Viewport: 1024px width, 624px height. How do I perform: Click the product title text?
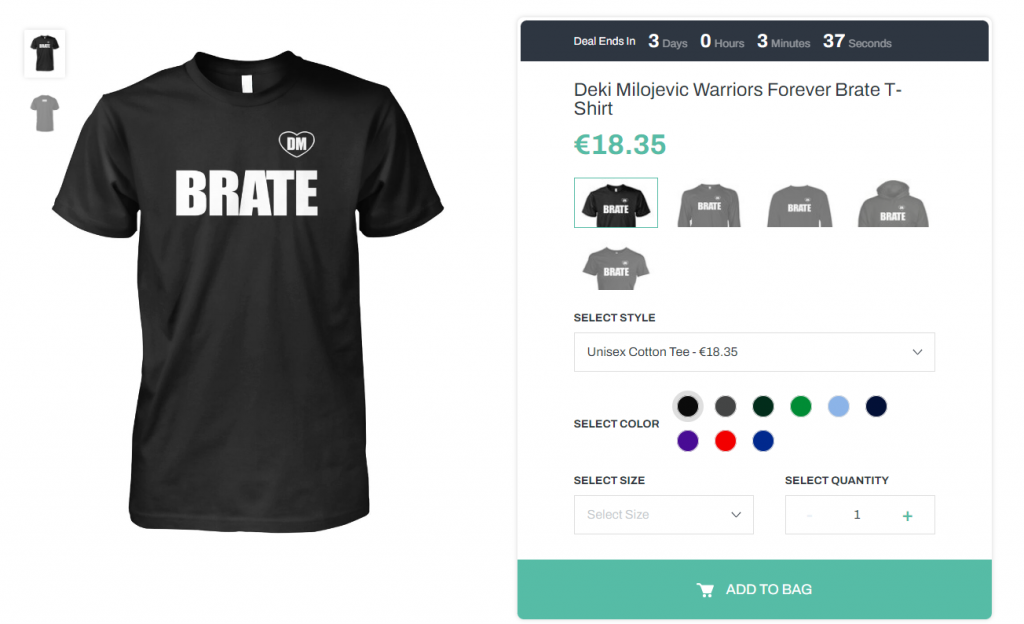pos(737,98)
